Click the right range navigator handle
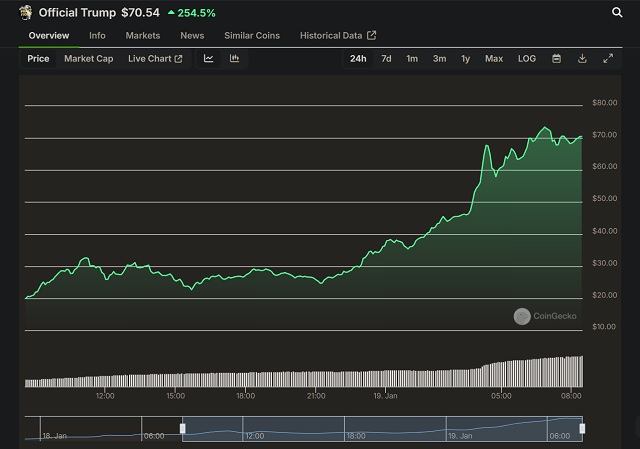640x449 pixels. (x=582, y=428)
